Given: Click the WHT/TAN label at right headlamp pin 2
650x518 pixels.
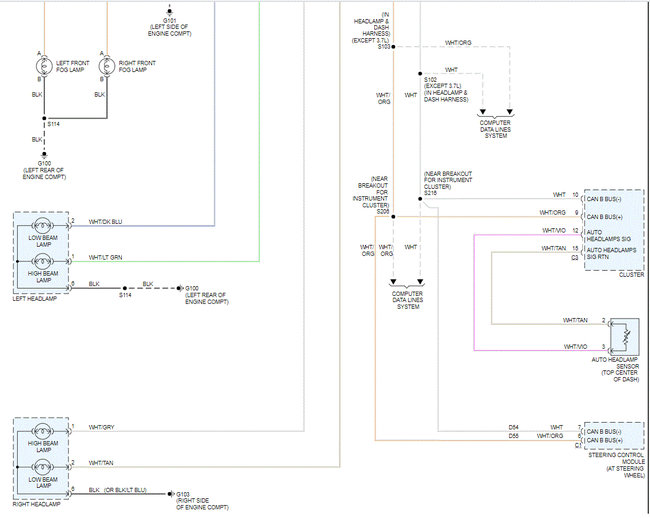Looking at the screenshot, I should coord(101,463).
